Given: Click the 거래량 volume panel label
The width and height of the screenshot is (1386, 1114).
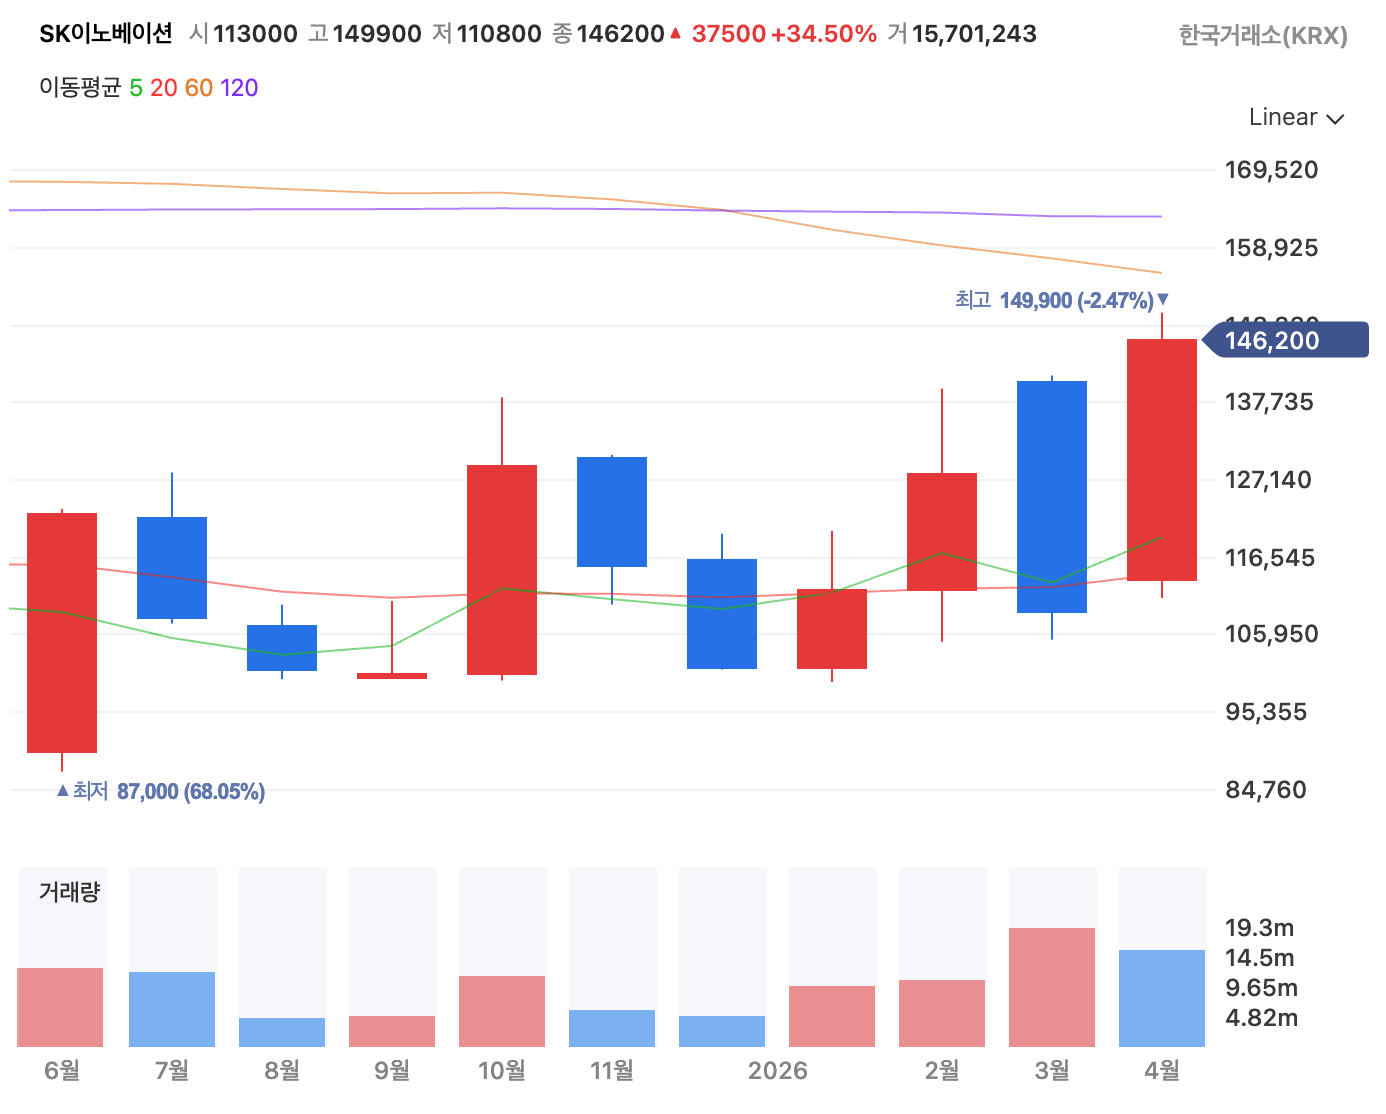Looking at the screenshot, I should click(69, 892).
